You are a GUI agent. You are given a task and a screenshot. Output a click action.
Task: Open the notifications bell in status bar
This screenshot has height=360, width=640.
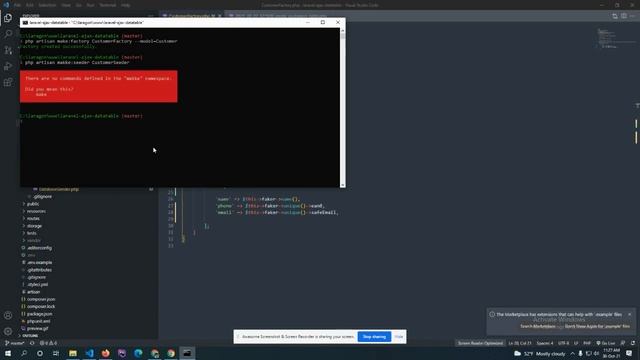point(633,343)
